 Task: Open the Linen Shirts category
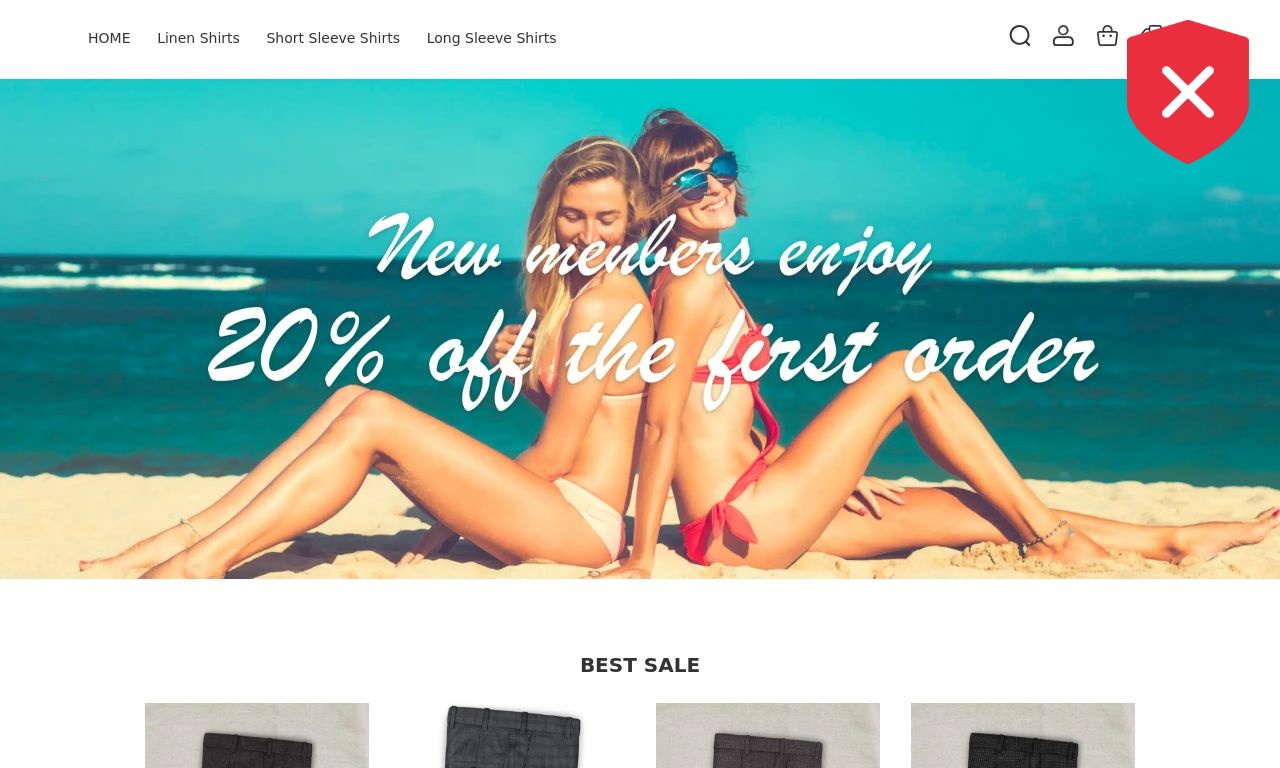pyautogui.click(x=198, y=38)
